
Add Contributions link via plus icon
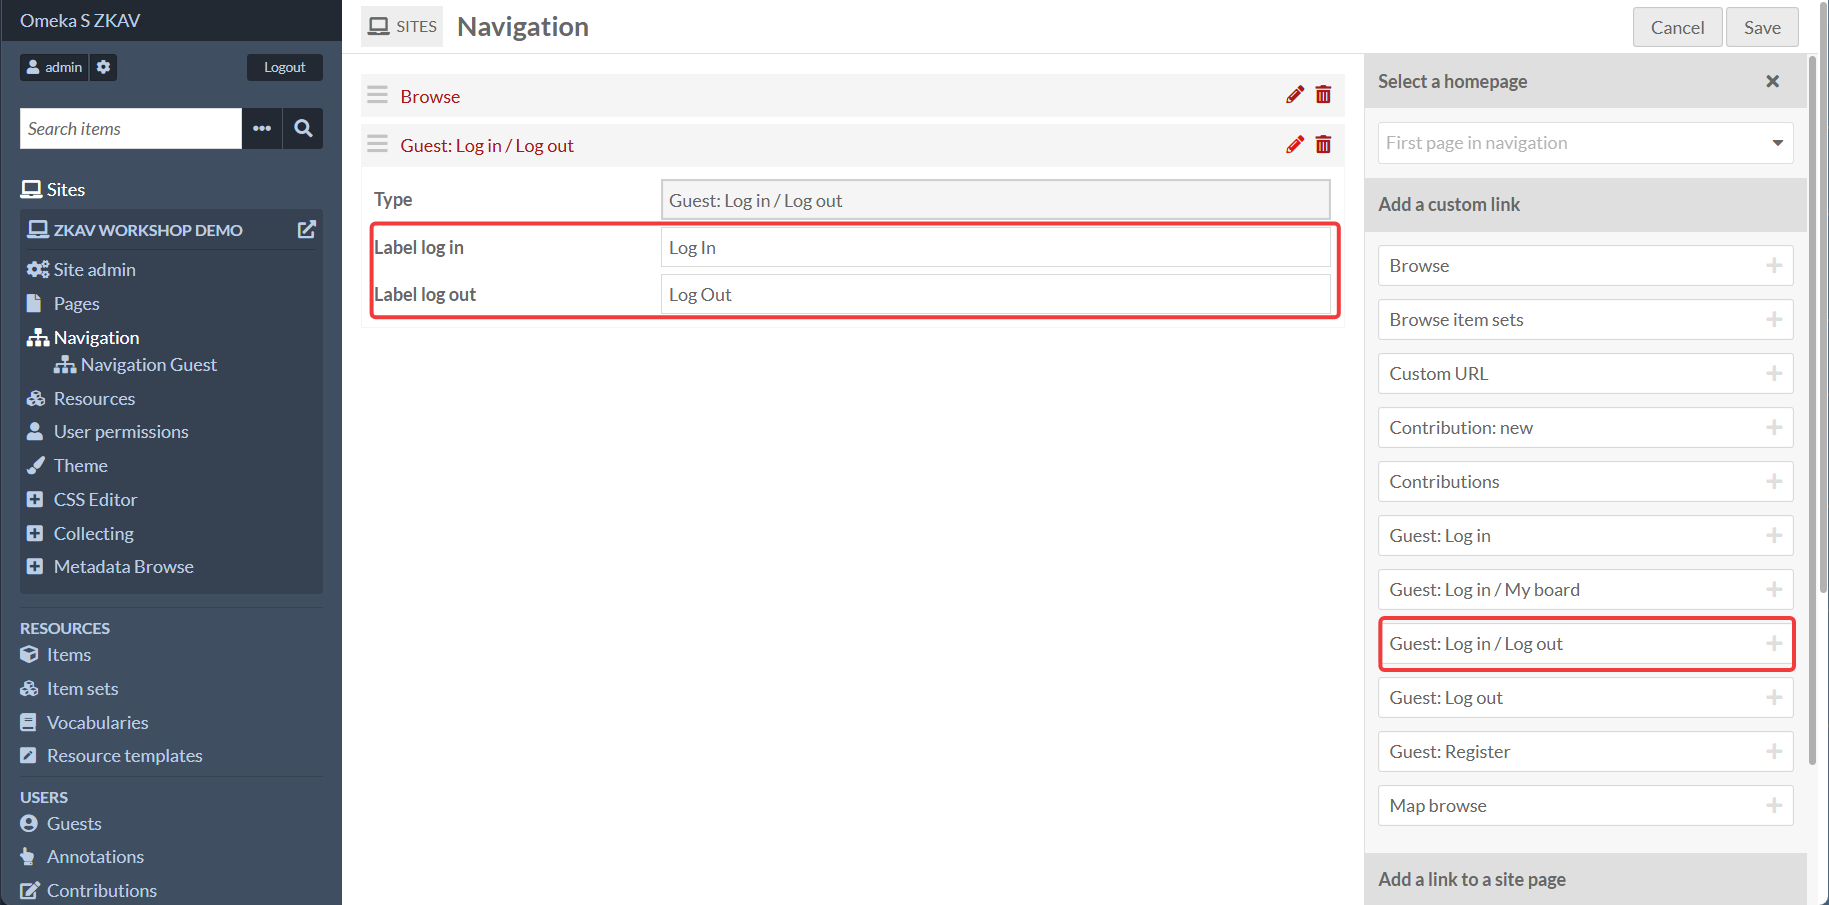click(x=1774, y=481)
